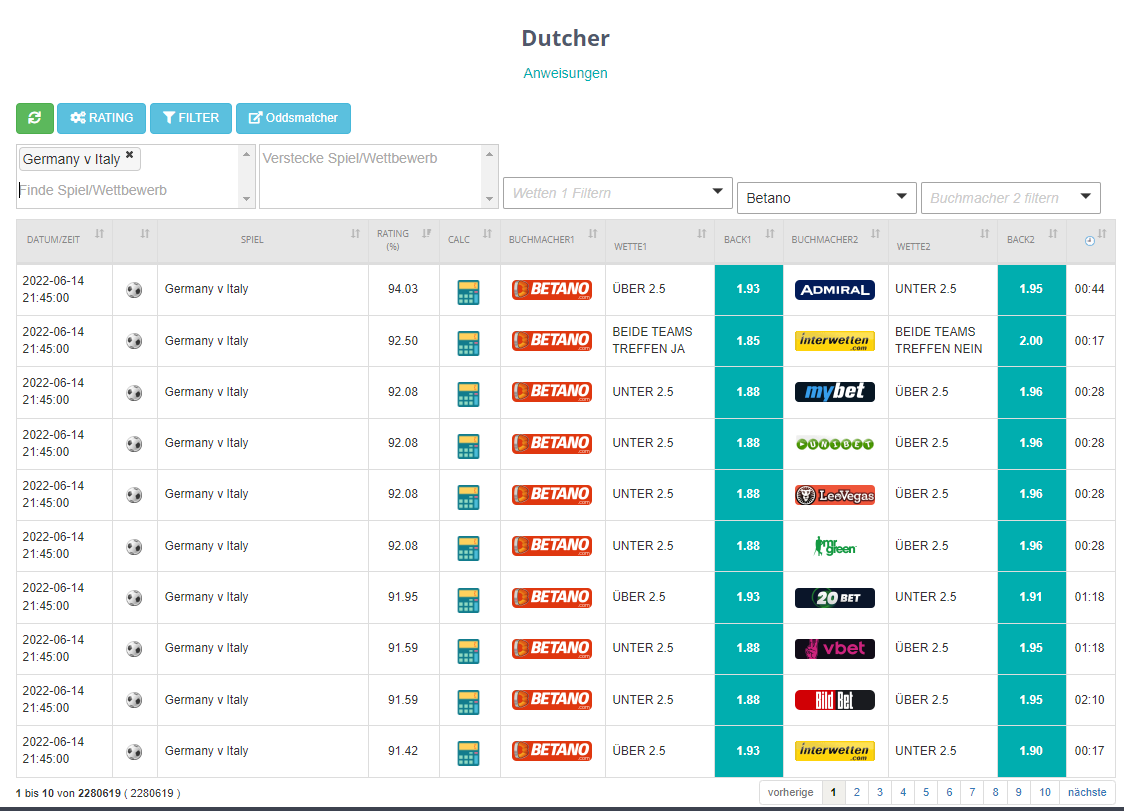Click the LeoVegas bookmaker logo

pyautogui.click(x=834, y=495)
